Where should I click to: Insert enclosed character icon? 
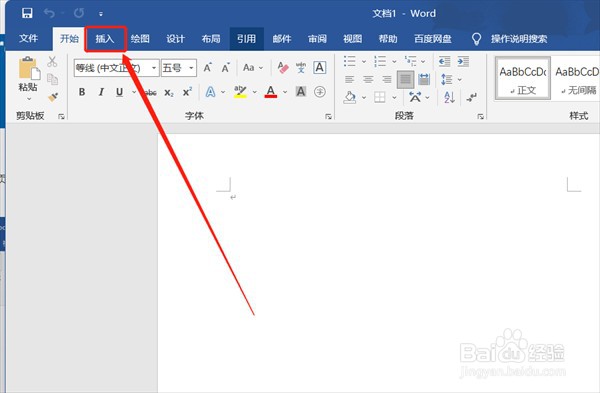[x=320, y=92]
